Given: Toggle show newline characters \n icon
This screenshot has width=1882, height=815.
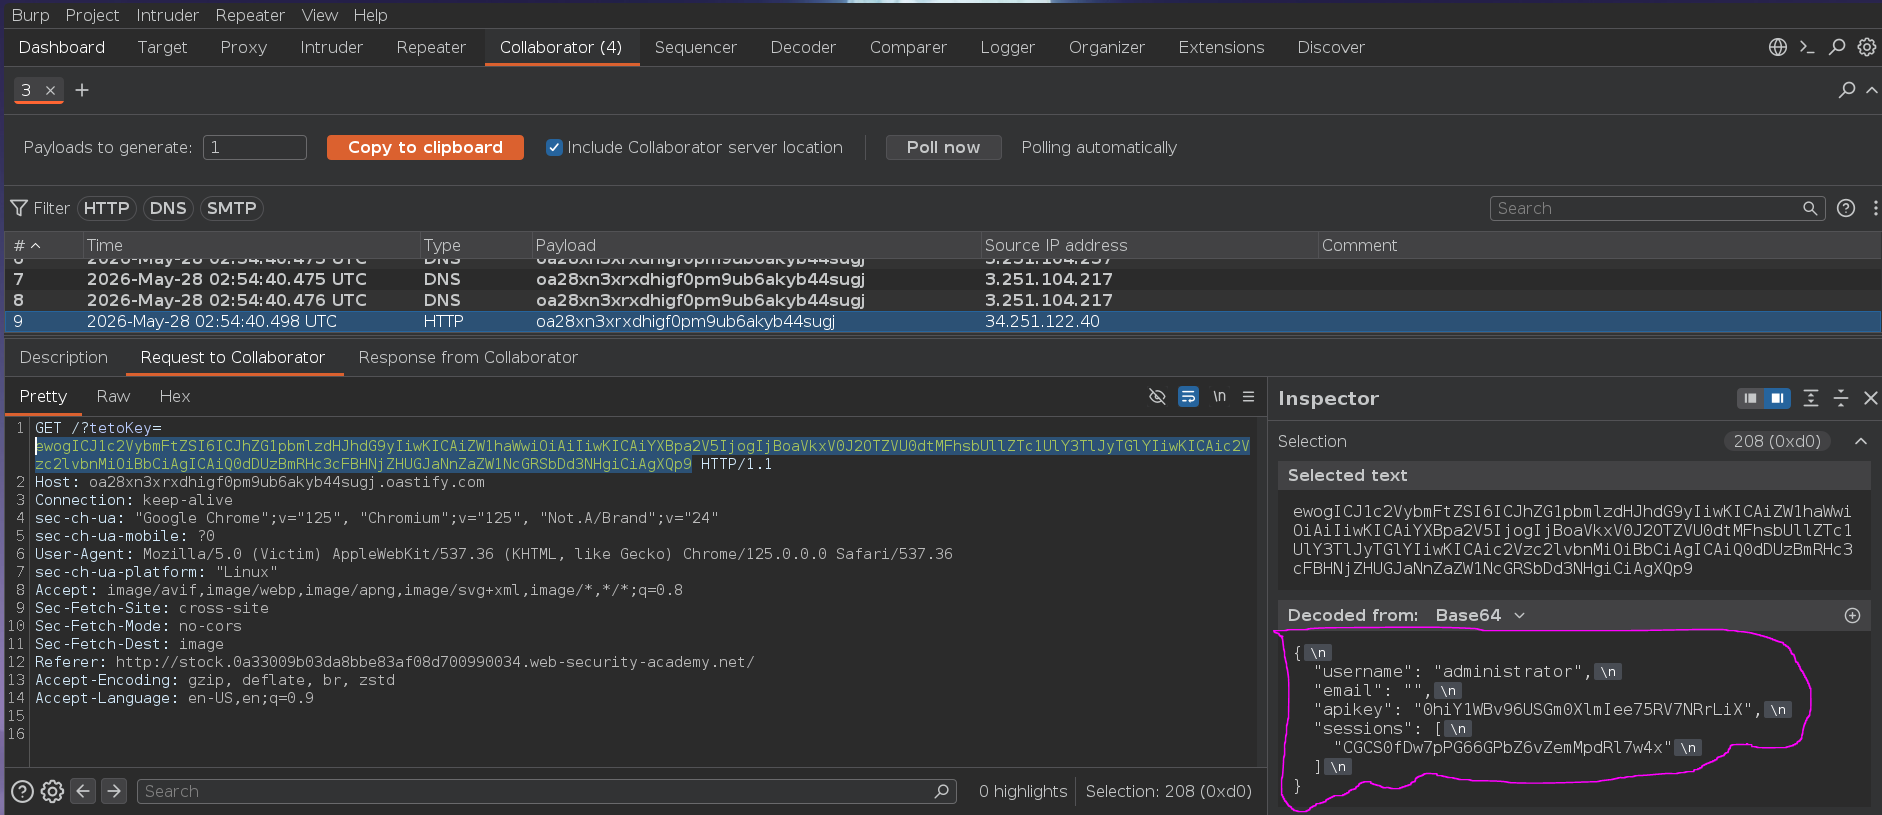Looking at the screenshot, I should [1219, 397].
